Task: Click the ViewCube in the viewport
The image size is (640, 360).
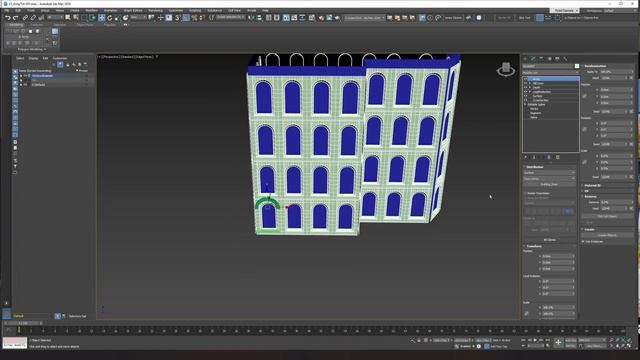Action: [x=506, y=69]
